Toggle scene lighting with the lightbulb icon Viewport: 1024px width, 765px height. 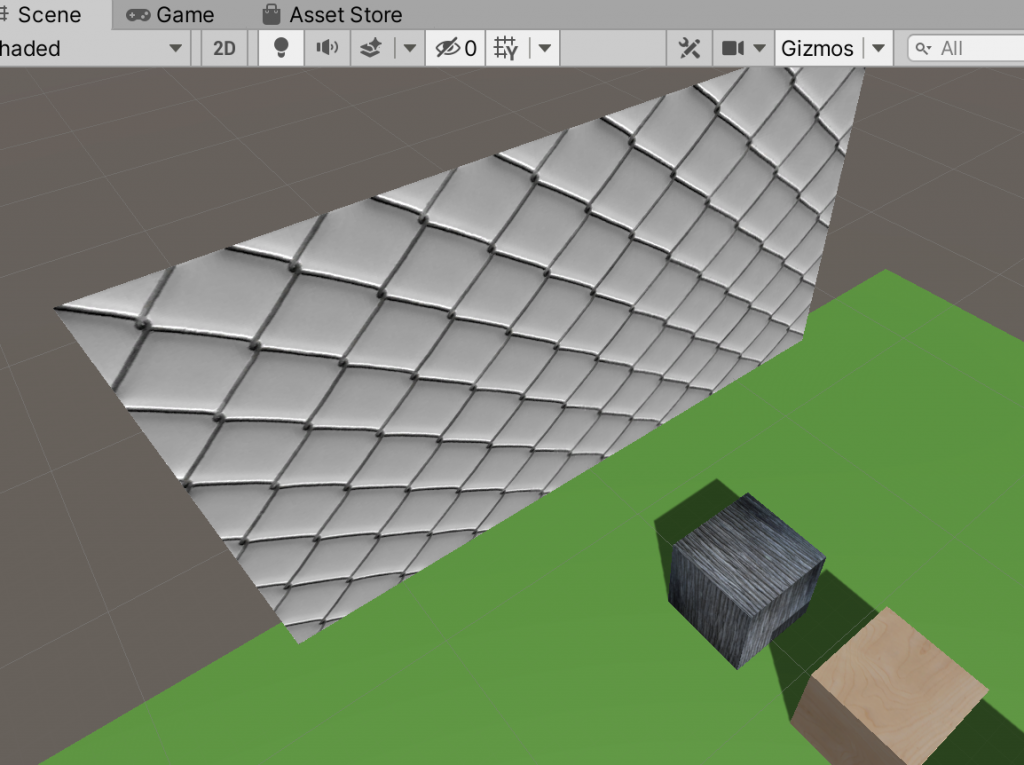(x=282, y=48)
